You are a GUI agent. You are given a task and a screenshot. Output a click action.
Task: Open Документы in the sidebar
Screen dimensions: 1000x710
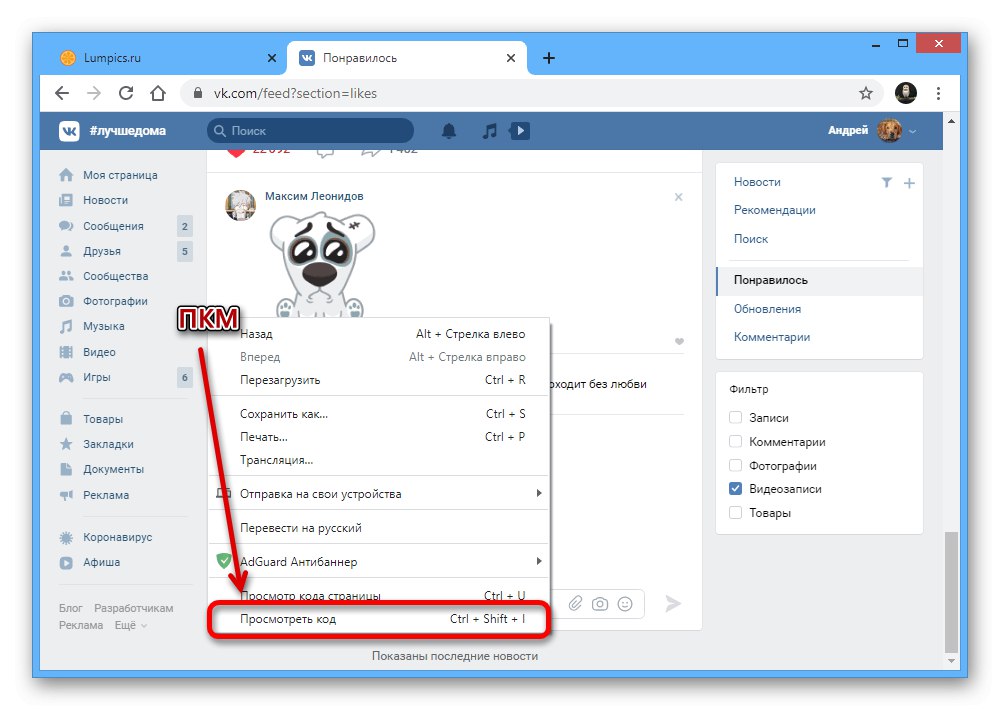(x=113, y=470)
